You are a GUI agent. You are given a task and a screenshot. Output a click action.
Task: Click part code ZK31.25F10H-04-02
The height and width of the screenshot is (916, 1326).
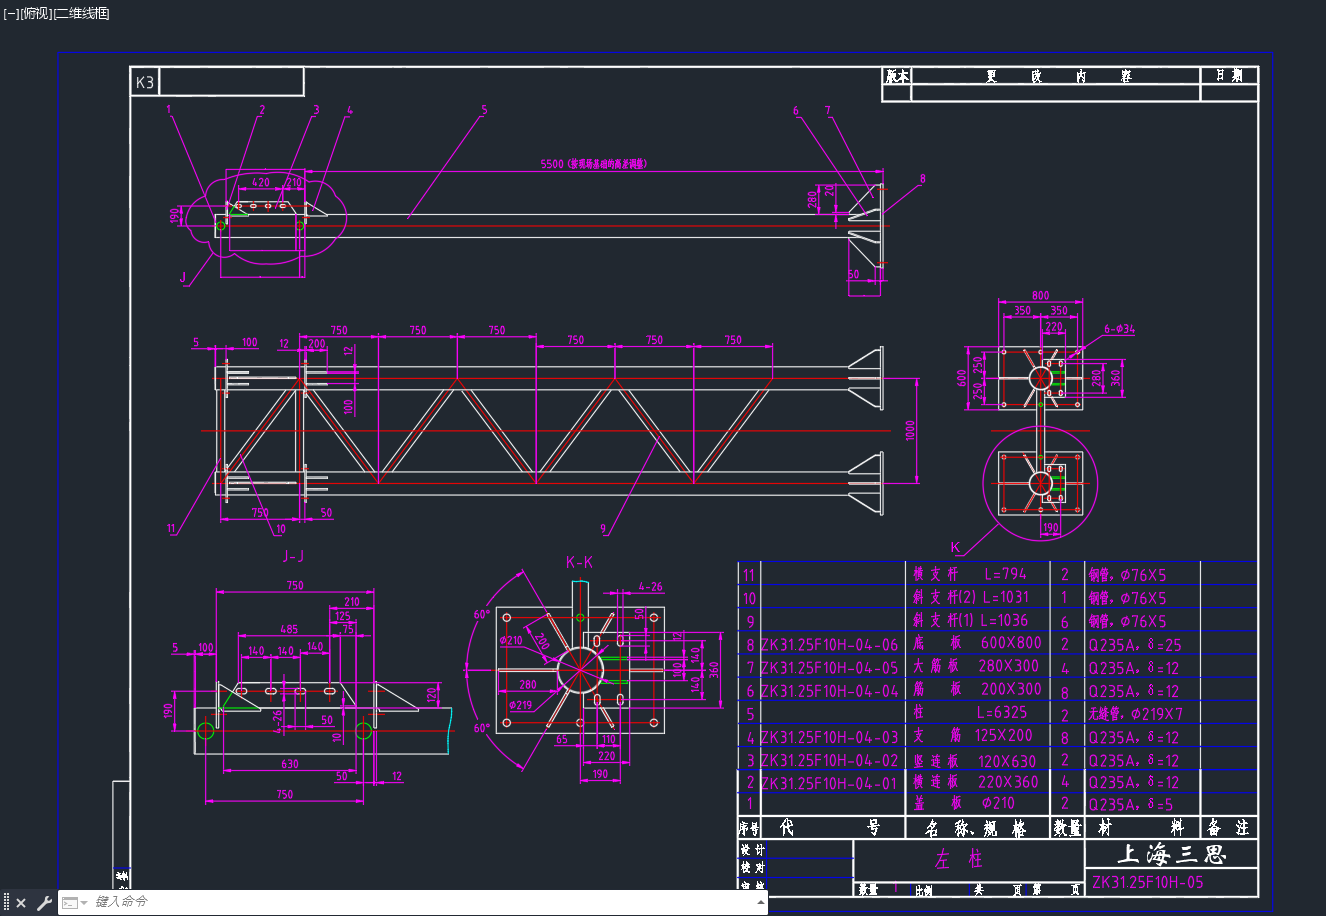[x=829, y=761]
